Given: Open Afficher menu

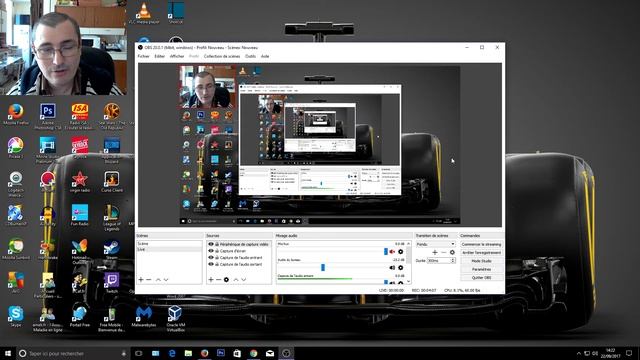Looking at the screenshot, I should 177,56.
